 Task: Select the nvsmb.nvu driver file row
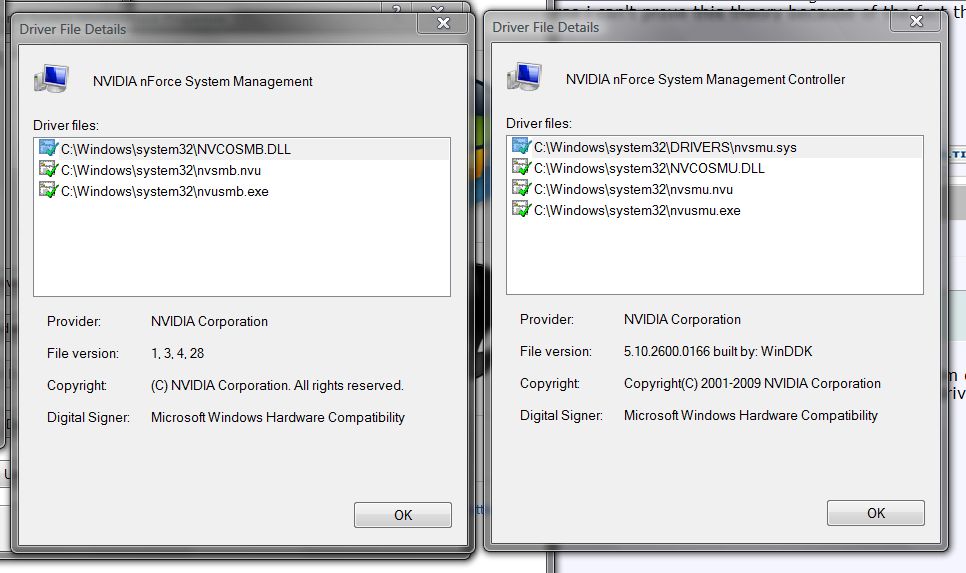point(242,170)
